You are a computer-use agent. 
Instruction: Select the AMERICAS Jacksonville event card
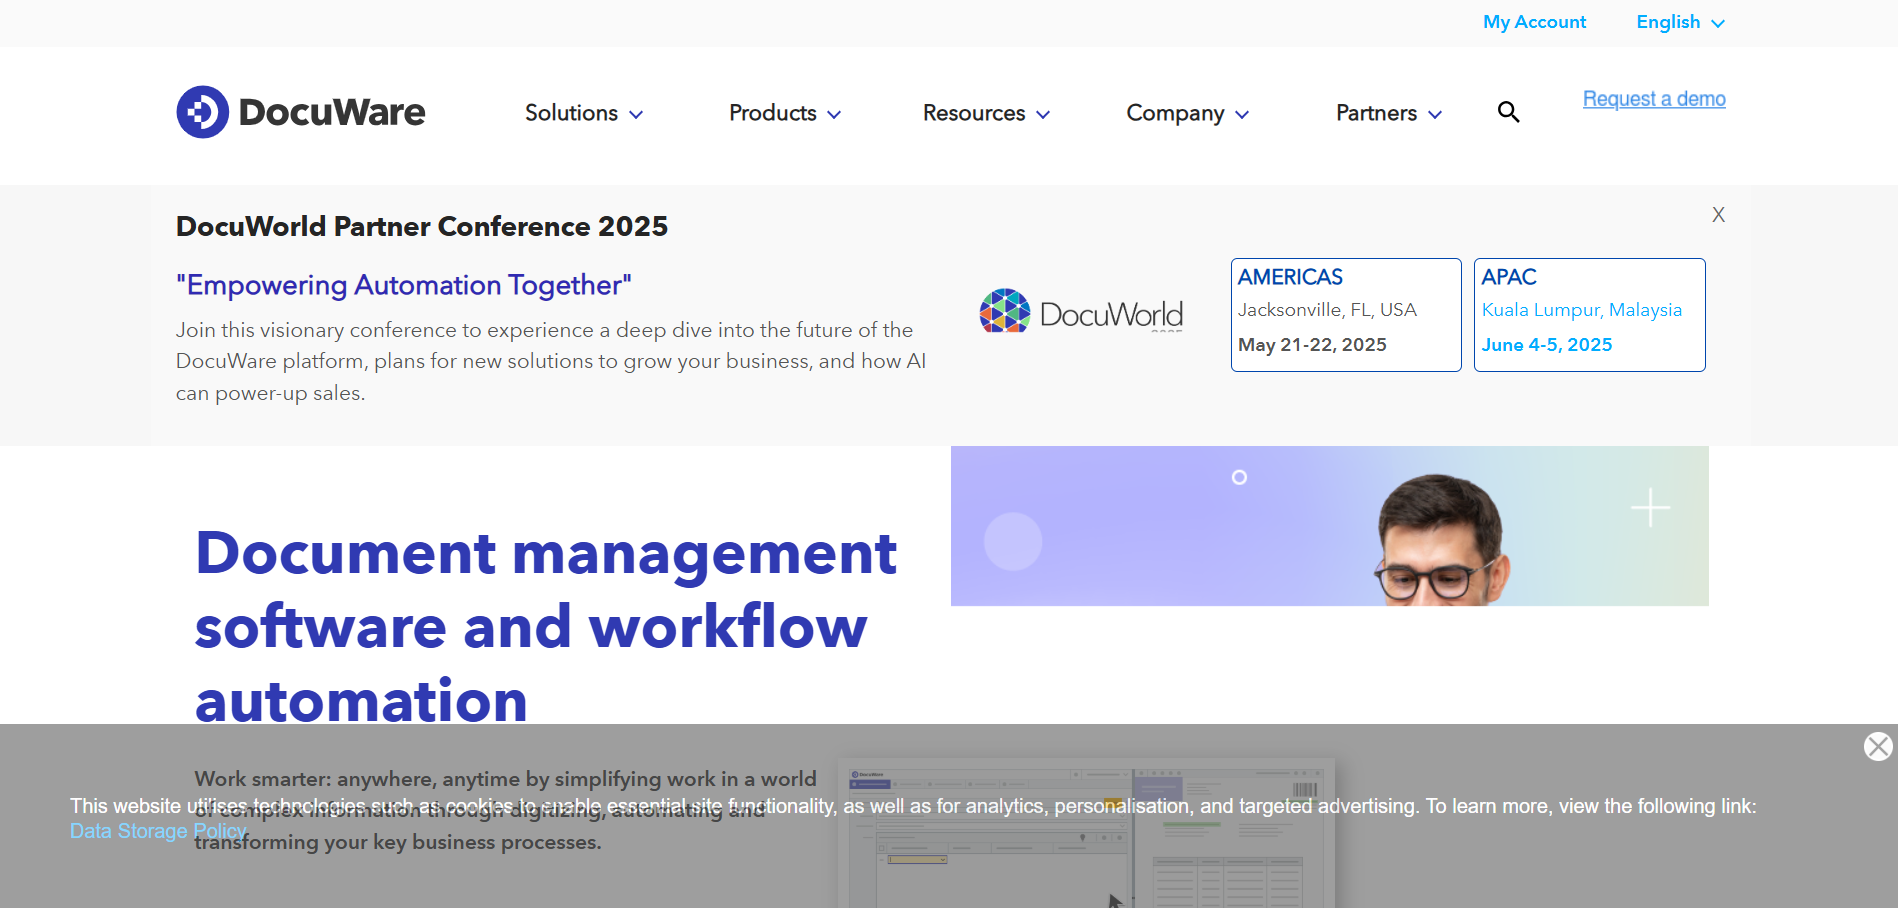[1346, 315]
